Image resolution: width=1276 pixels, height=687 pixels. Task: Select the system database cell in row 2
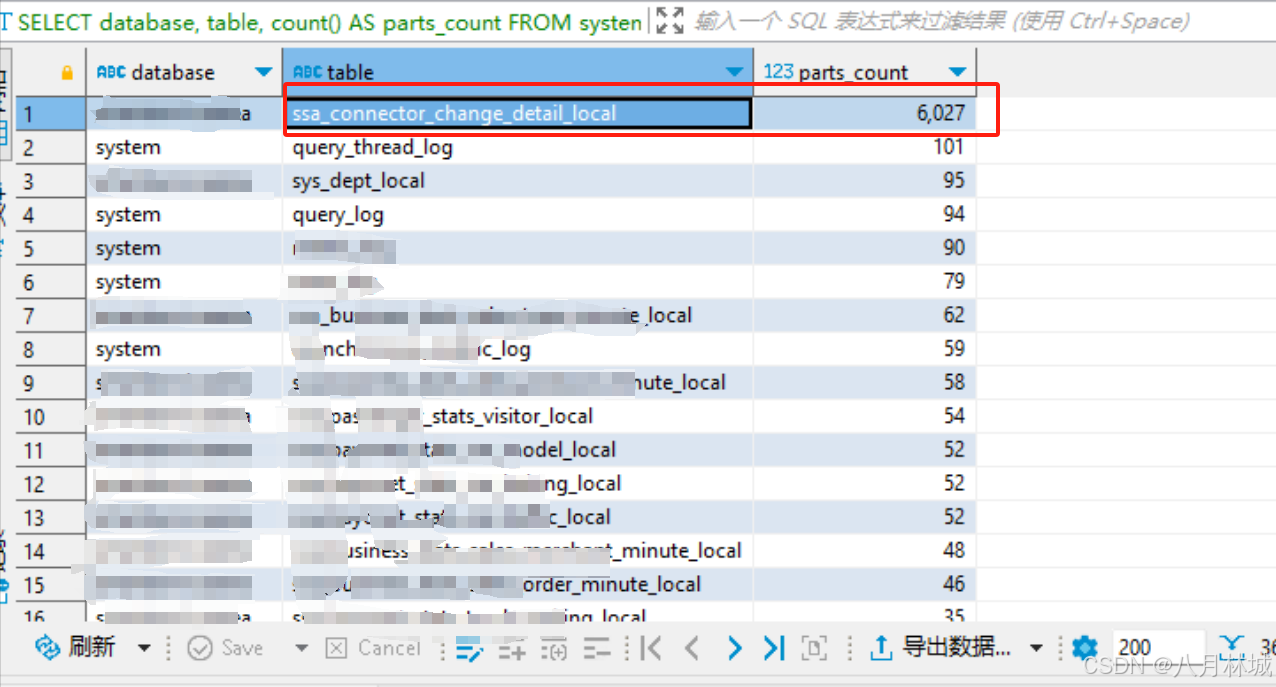click(184, 148)
